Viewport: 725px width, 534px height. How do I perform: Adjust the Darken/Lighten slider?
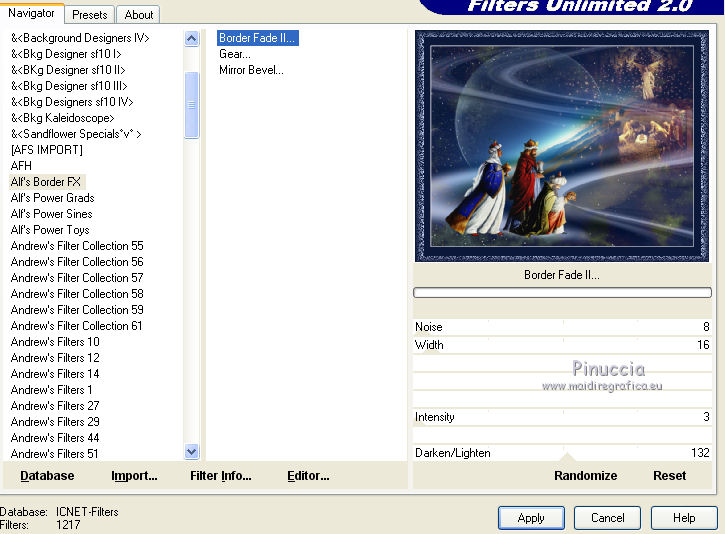[x=562, y=453]
